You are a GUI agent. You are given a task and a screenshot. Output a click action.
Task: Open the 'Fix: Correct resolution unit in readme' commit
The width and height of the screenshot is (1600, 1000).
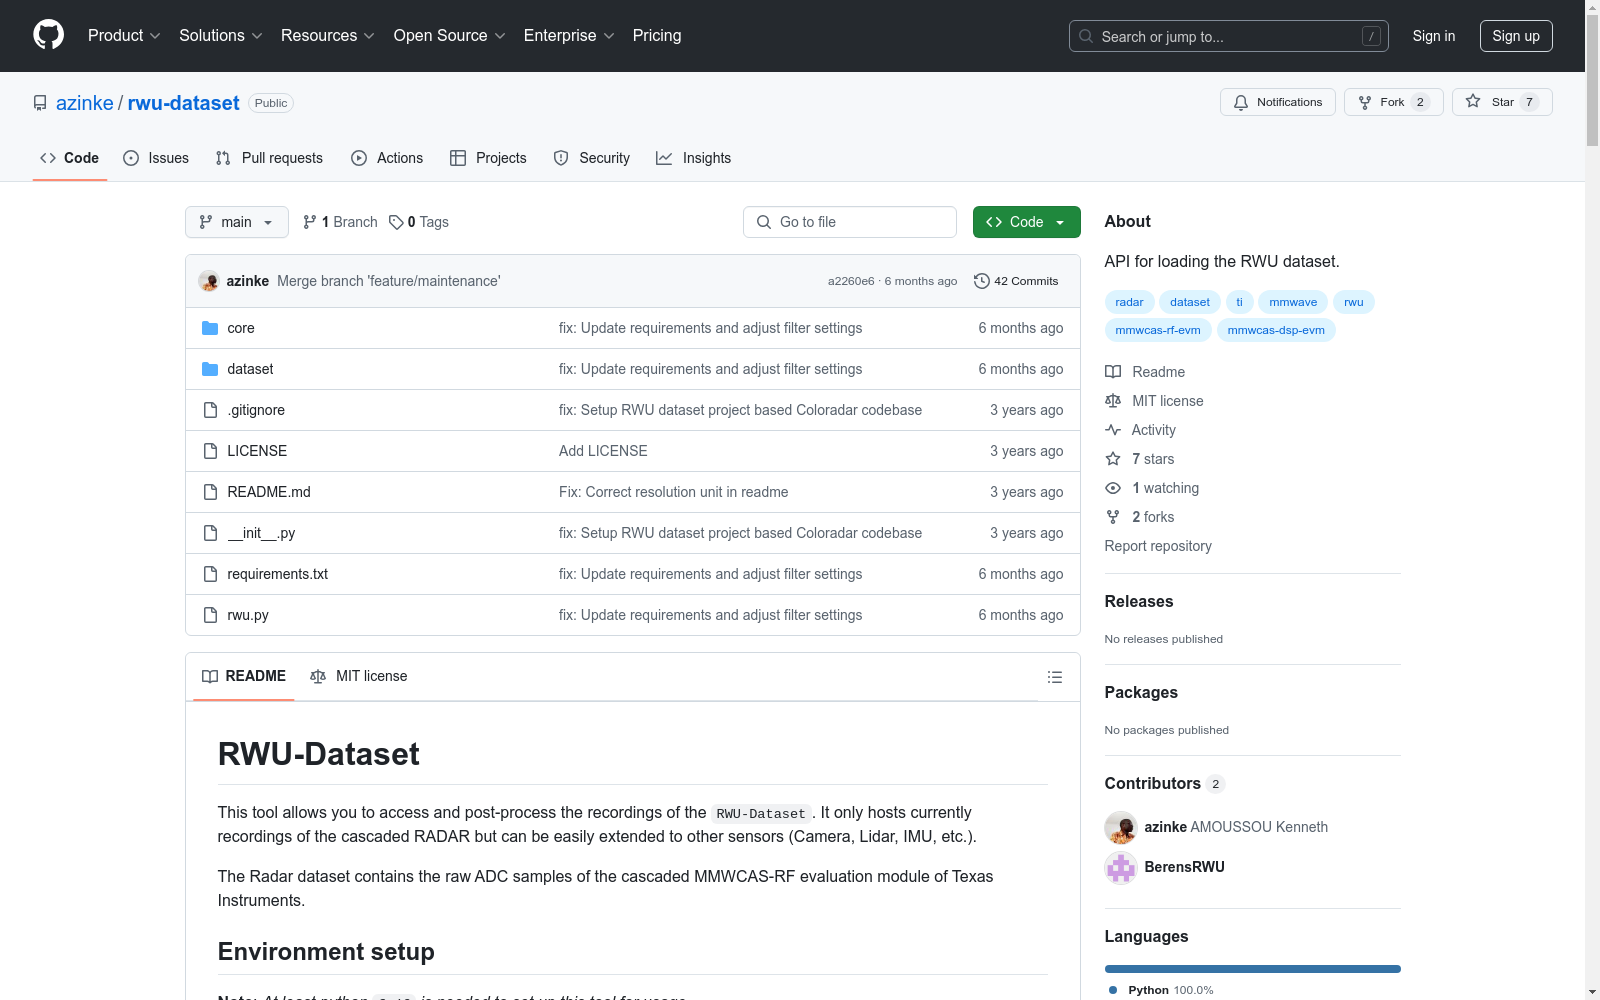tap(674, 492)
